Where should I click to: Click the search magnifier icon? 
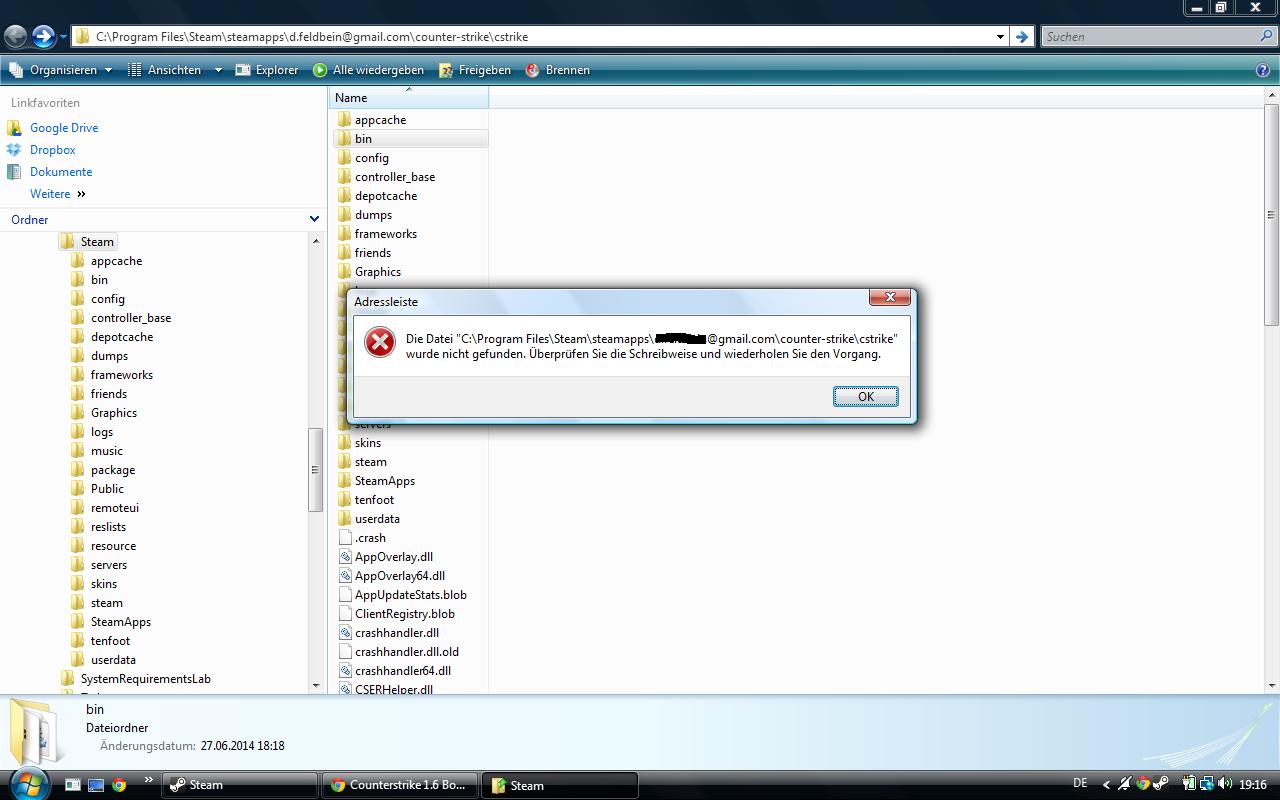[1268, 37]
